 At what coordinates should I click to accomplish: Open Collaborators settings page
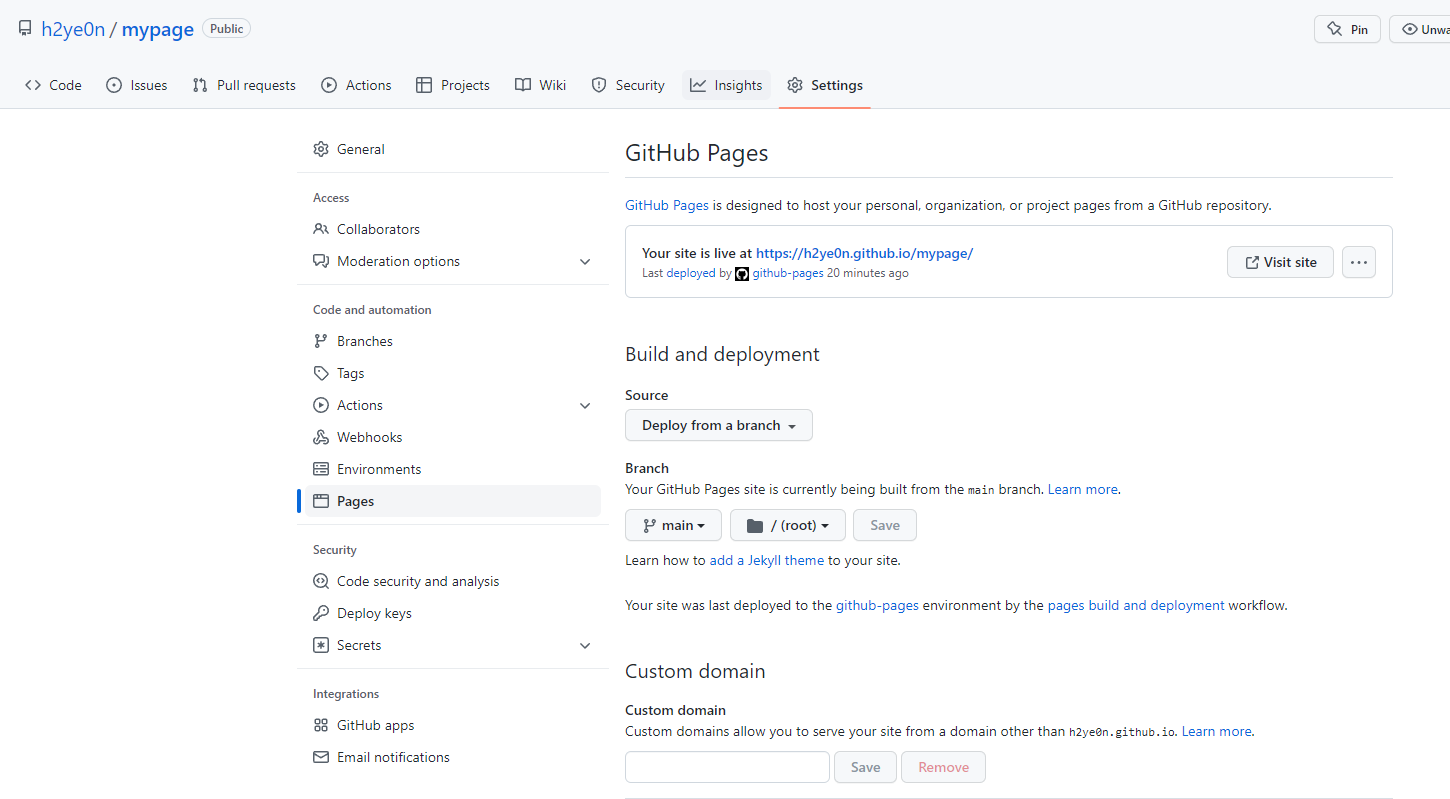coord(453,229)
